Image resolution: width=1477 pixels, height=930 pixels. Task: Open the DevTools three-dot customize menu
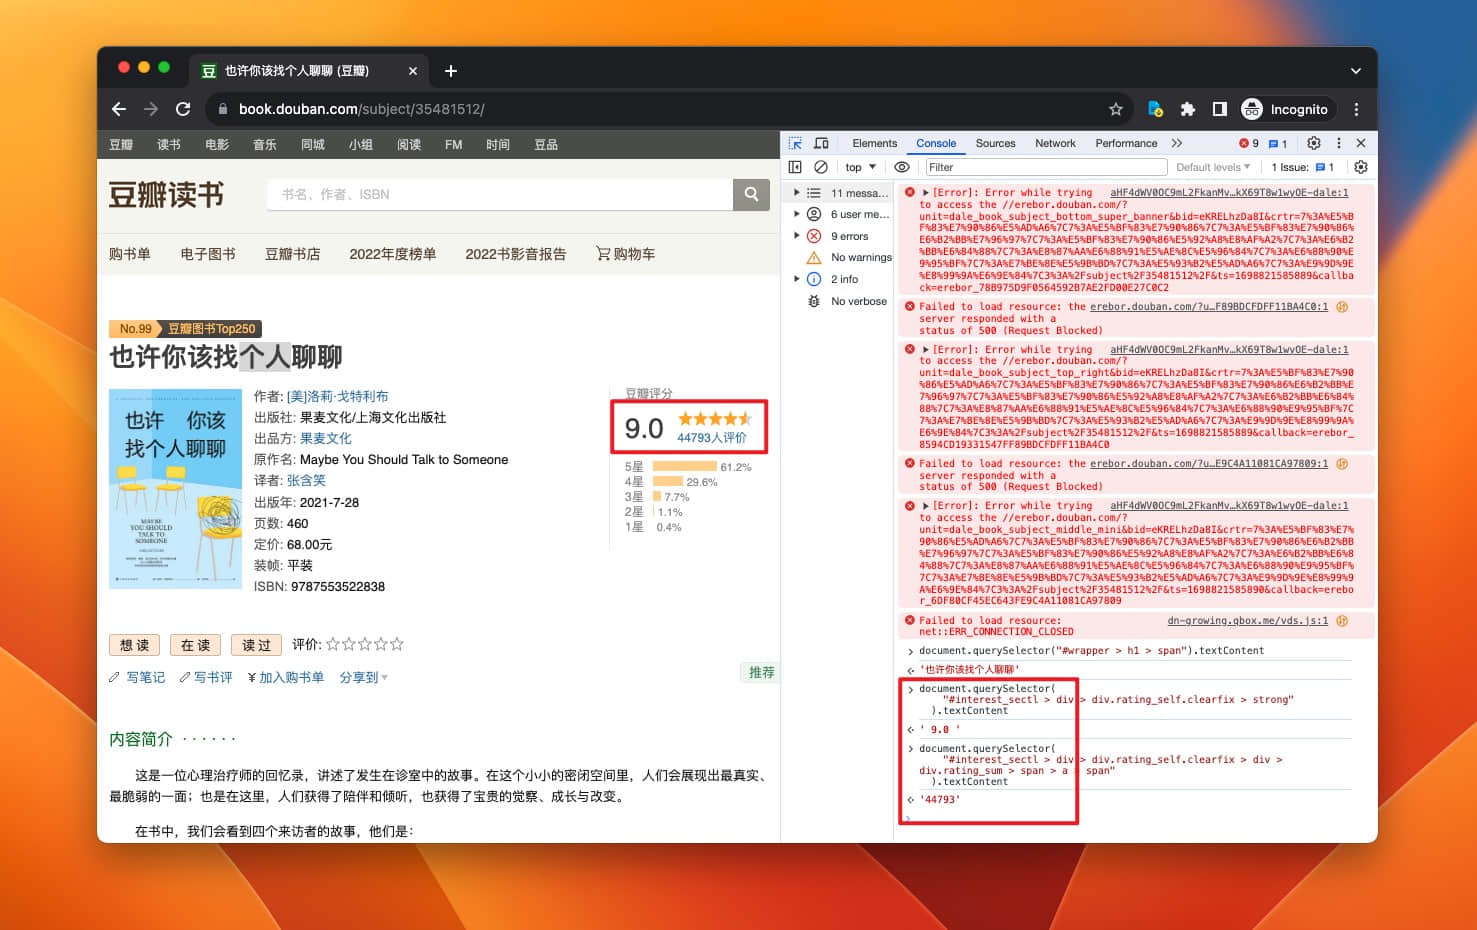point(1339,143)
